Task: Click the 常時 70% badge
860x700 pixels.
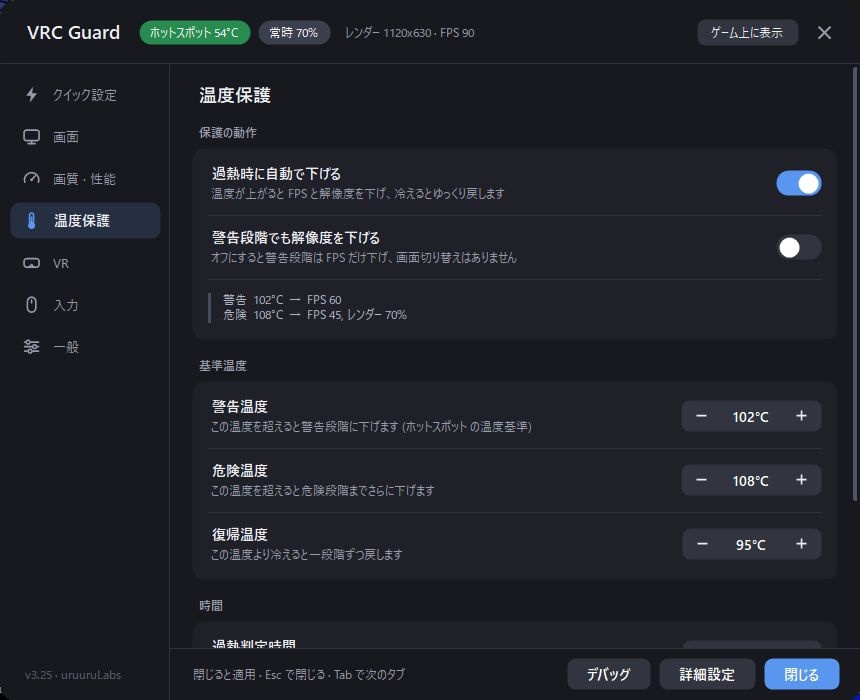Action: [x=294, y=33]
